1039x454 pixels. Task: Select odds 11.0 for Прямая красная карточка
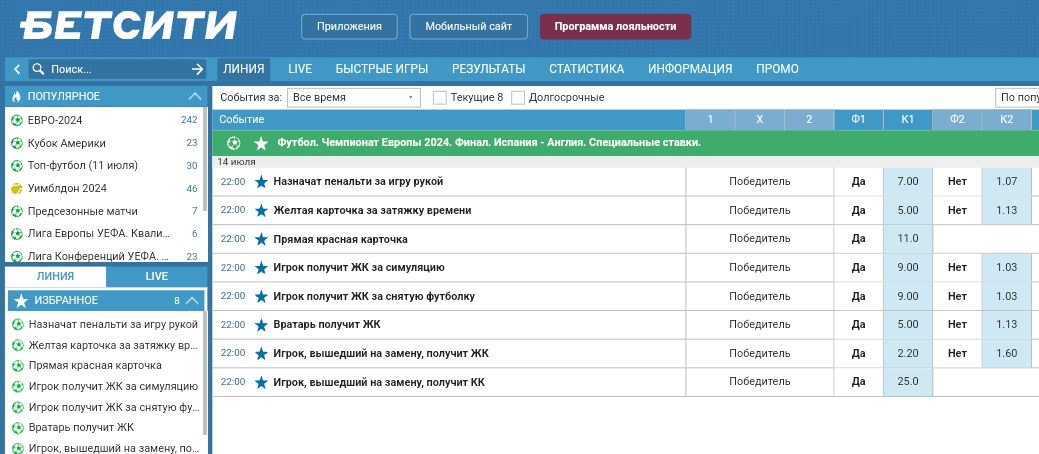(x=908, y=239)
